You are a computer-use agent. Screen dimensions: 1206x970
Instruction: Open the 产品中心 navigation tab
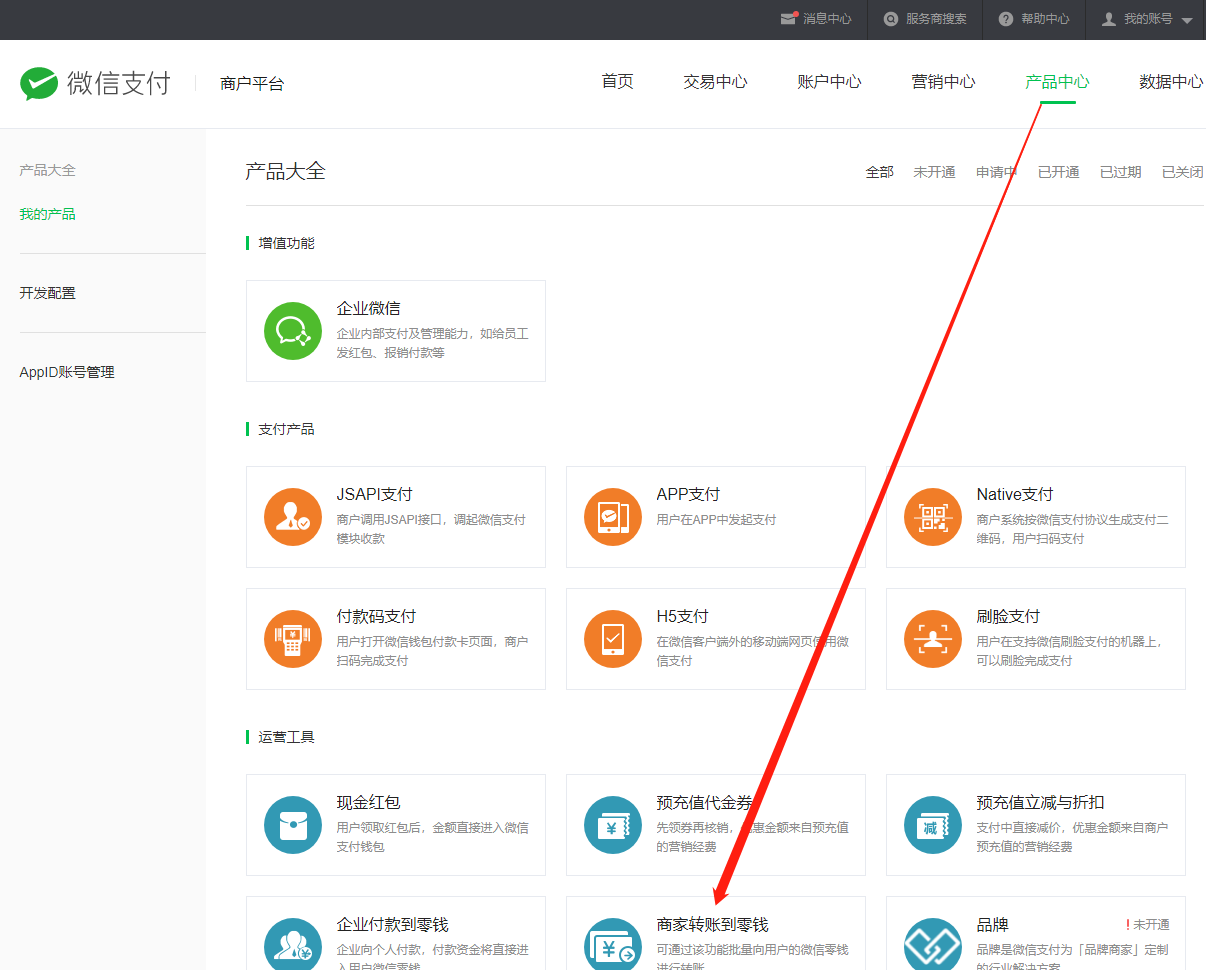pos(1057,82)
